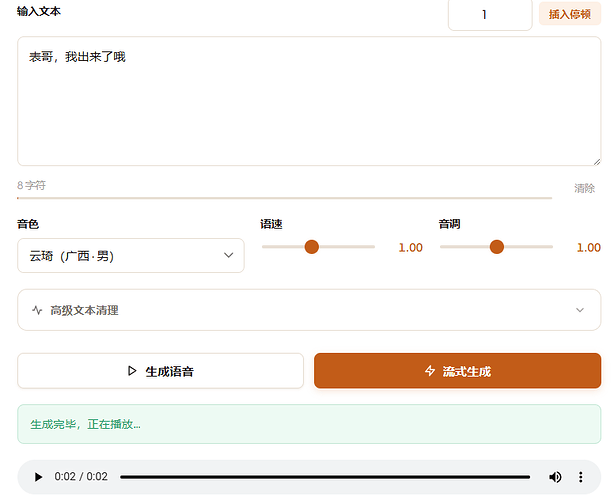
Task: Click the 音调 pitch slider handle
Action: (x=496, y=247)
